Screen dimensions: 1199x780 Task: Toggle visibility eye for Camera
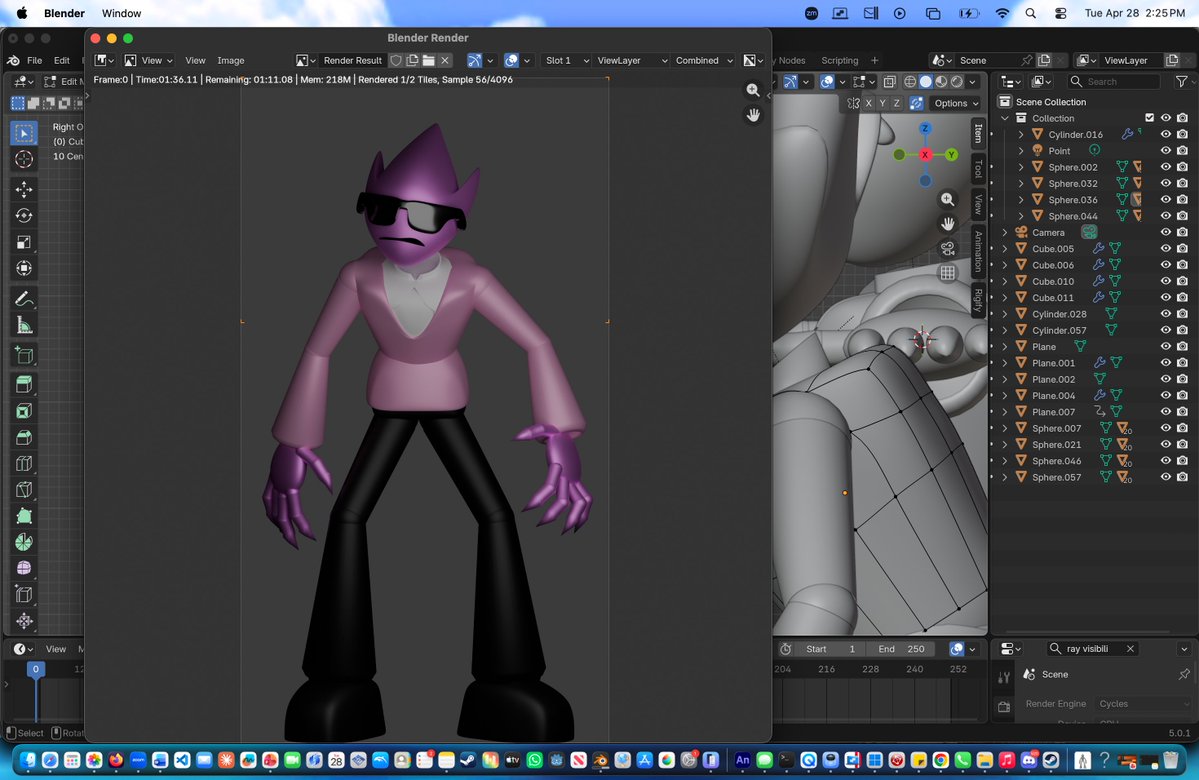tap(1165, 232)
